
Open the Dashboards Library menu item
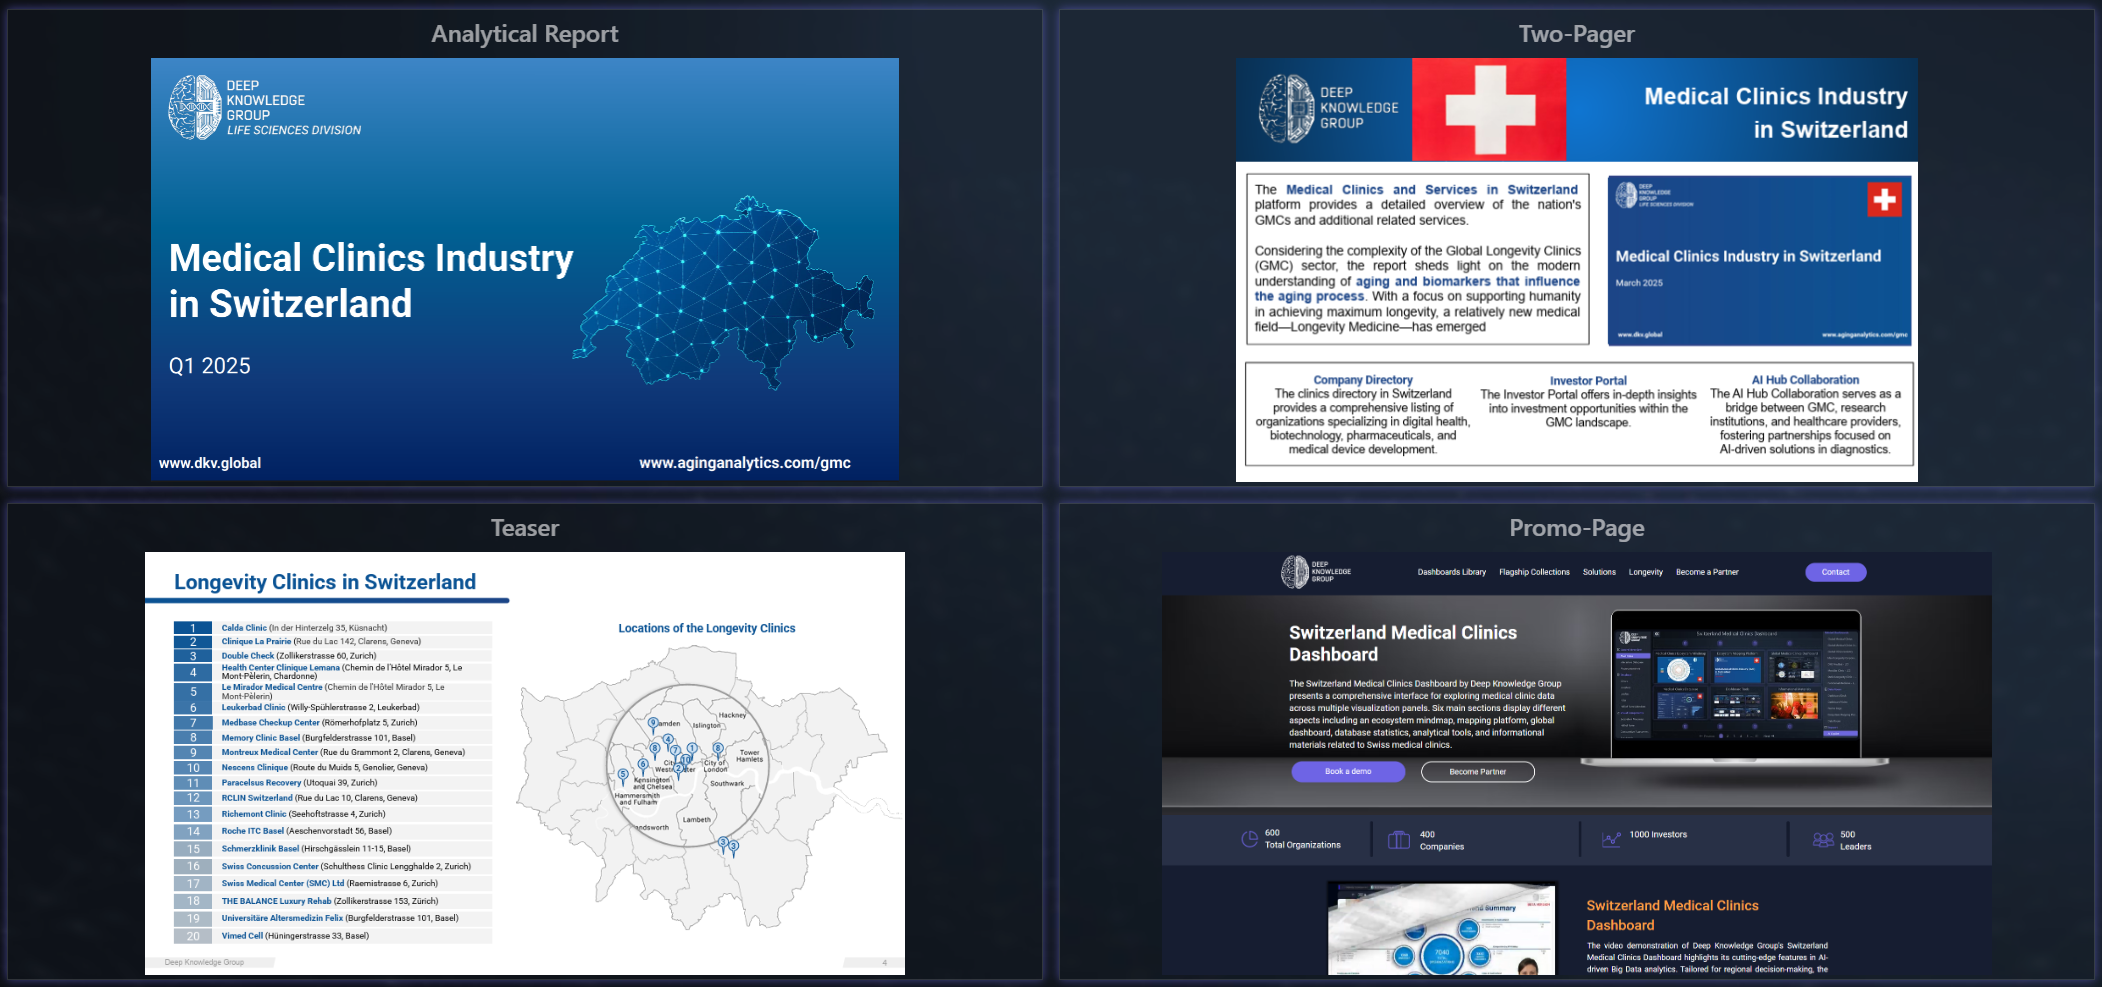[x=1451, y=572]
